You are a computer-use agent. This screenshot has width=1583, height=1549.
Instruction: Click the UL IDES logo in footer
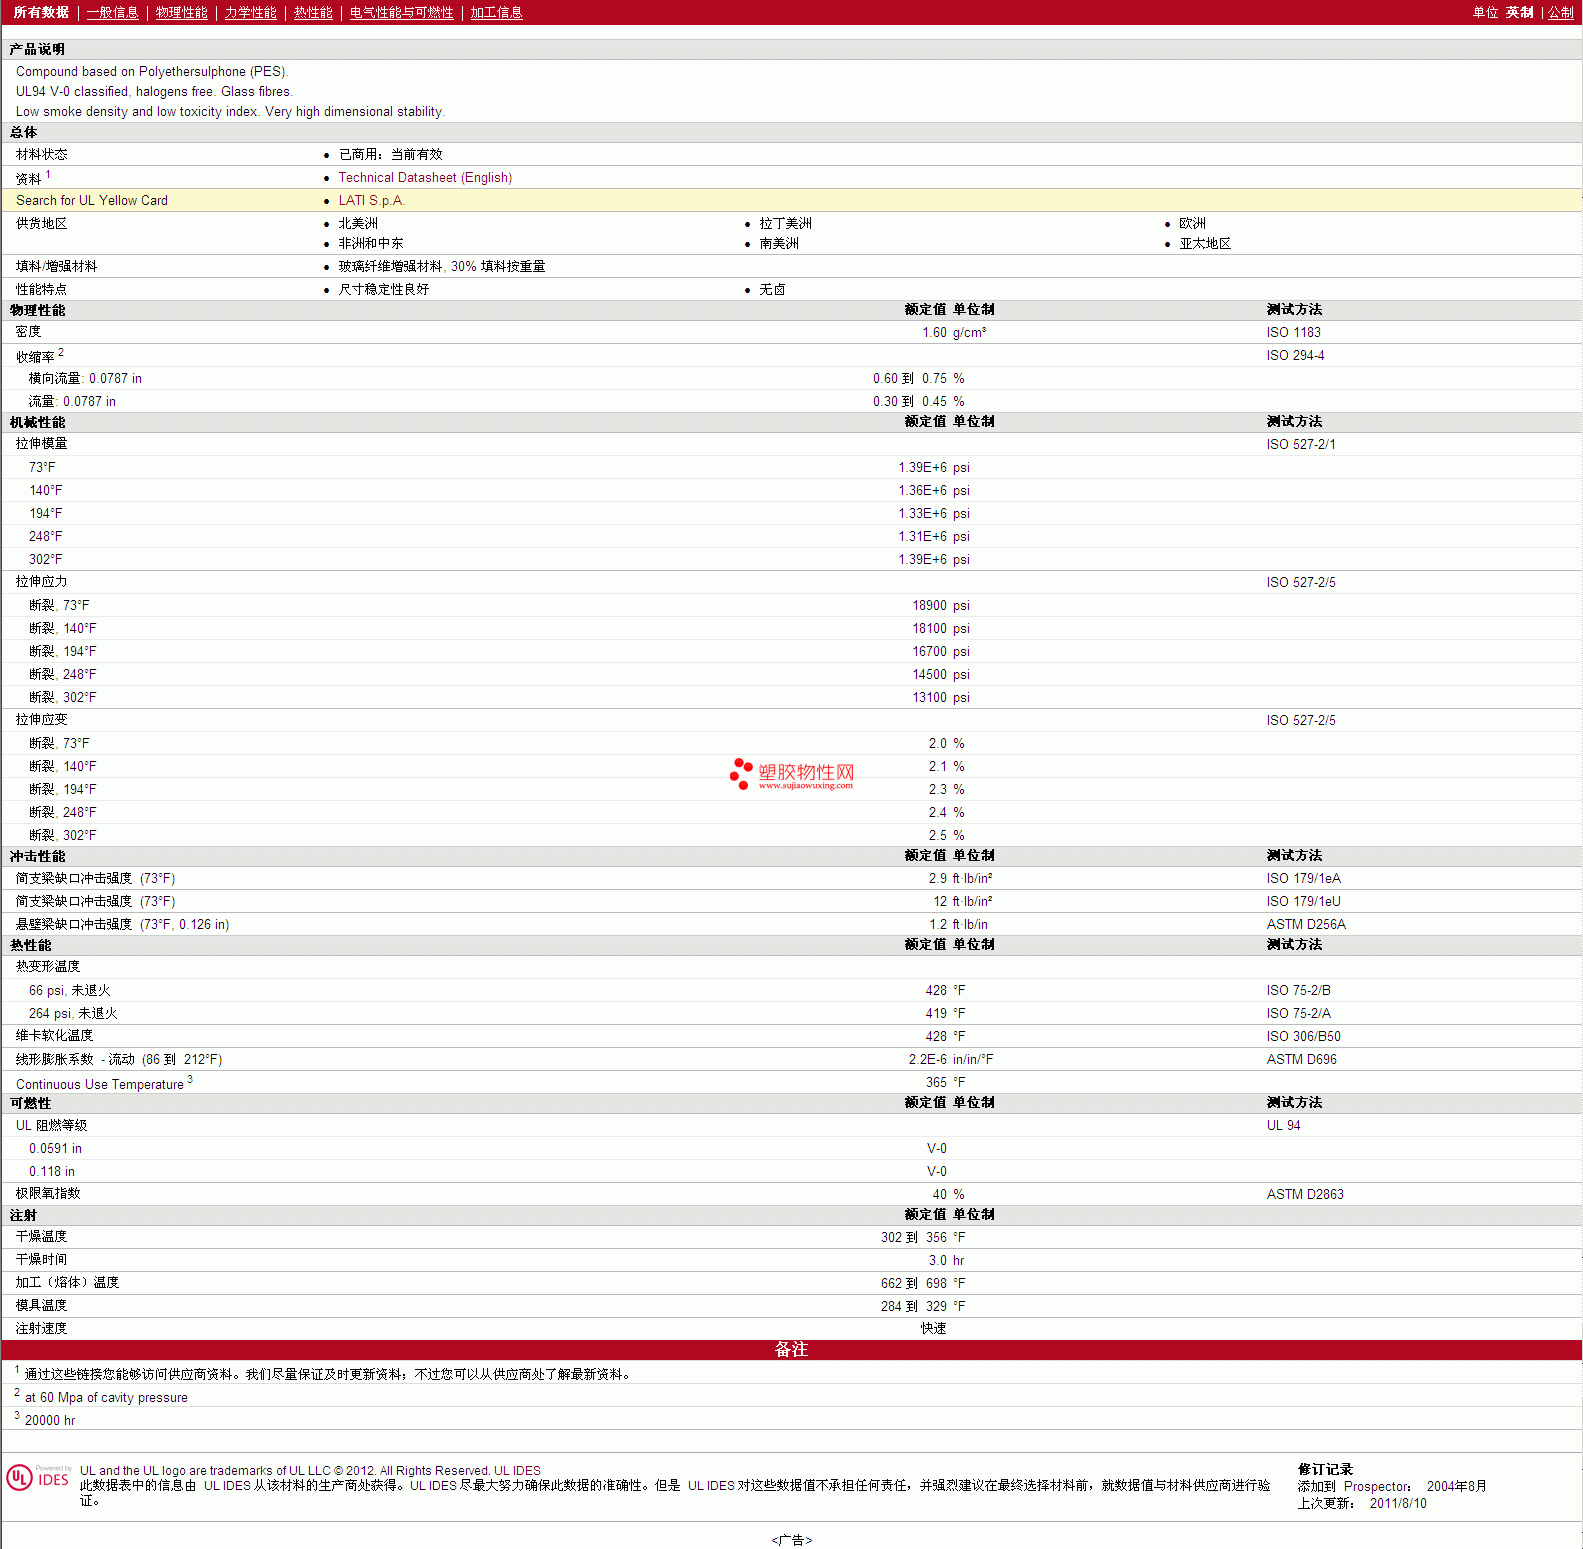38,1478
